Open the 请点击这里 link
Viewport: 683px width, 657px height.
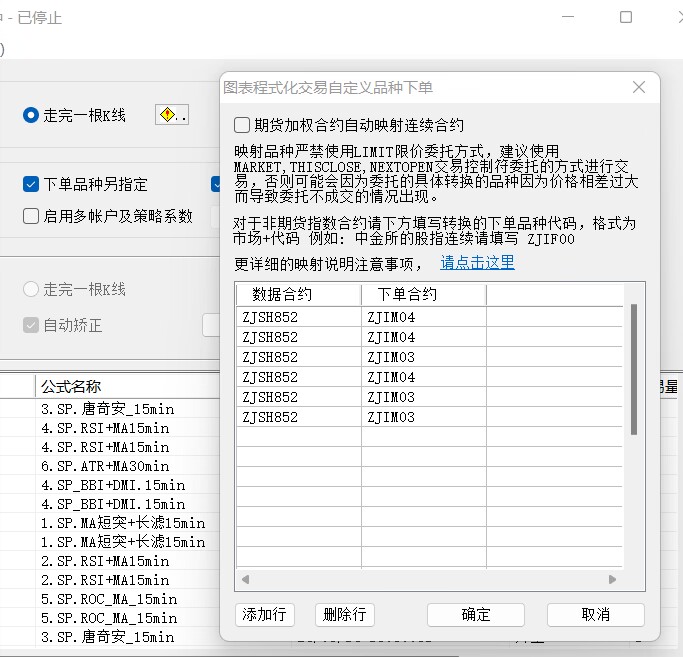(477, 263)
